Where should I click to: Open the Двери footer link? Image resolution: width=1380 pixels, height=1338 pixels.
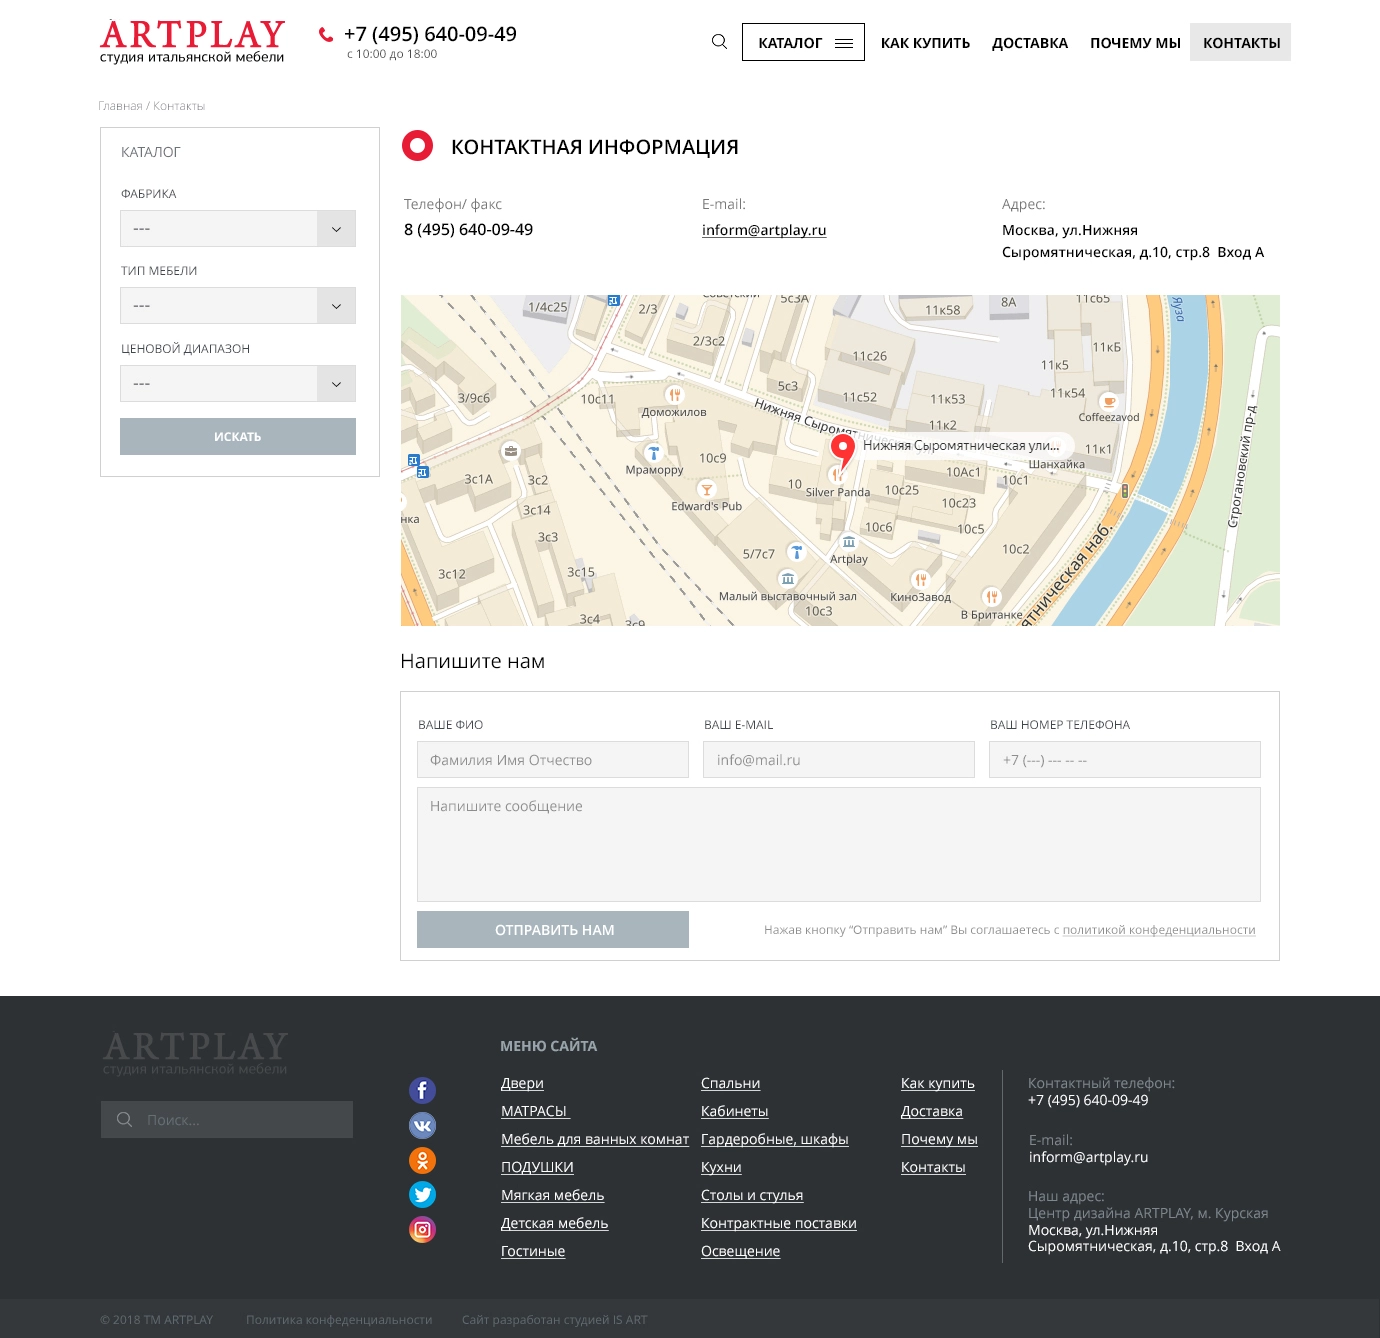coord(522,1083)
